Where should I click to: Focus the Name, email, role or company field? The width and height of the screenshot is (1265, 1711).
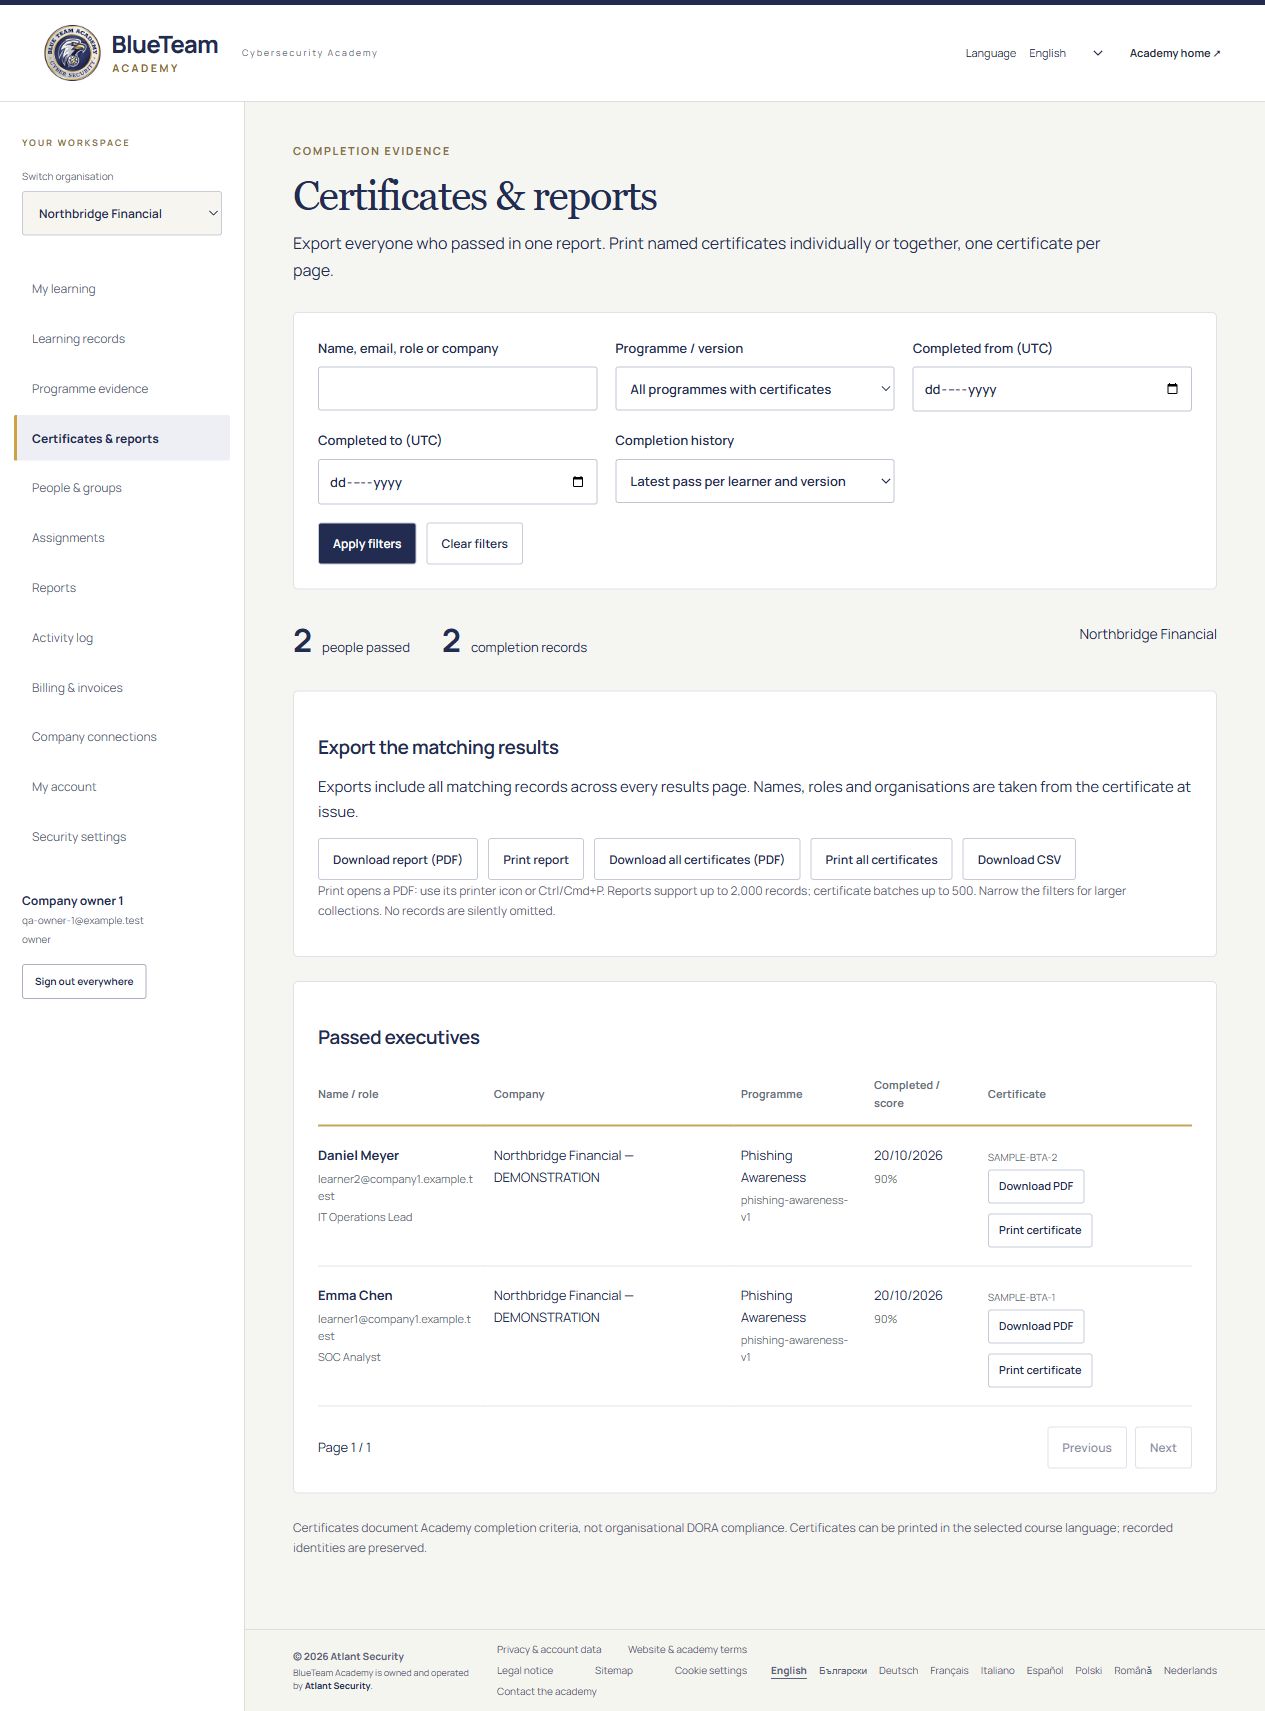[457, 388]
